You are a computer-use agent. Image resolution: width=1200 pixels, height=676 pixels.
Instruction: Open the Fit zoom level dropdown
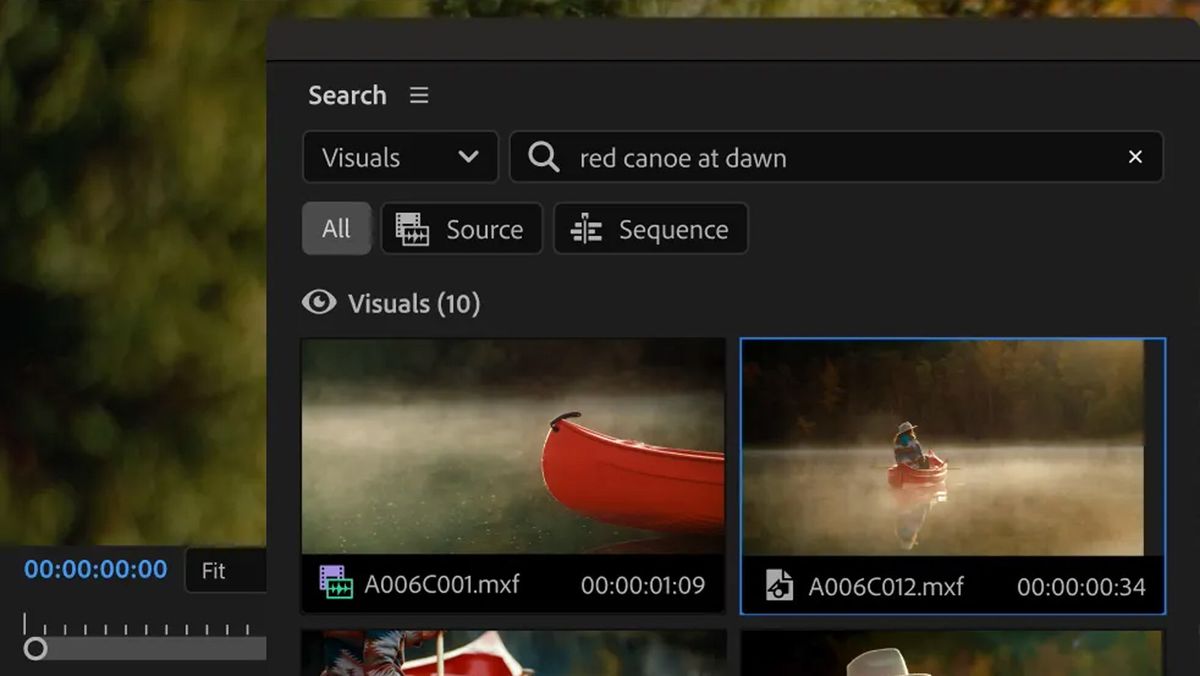[x=226, y=571]
